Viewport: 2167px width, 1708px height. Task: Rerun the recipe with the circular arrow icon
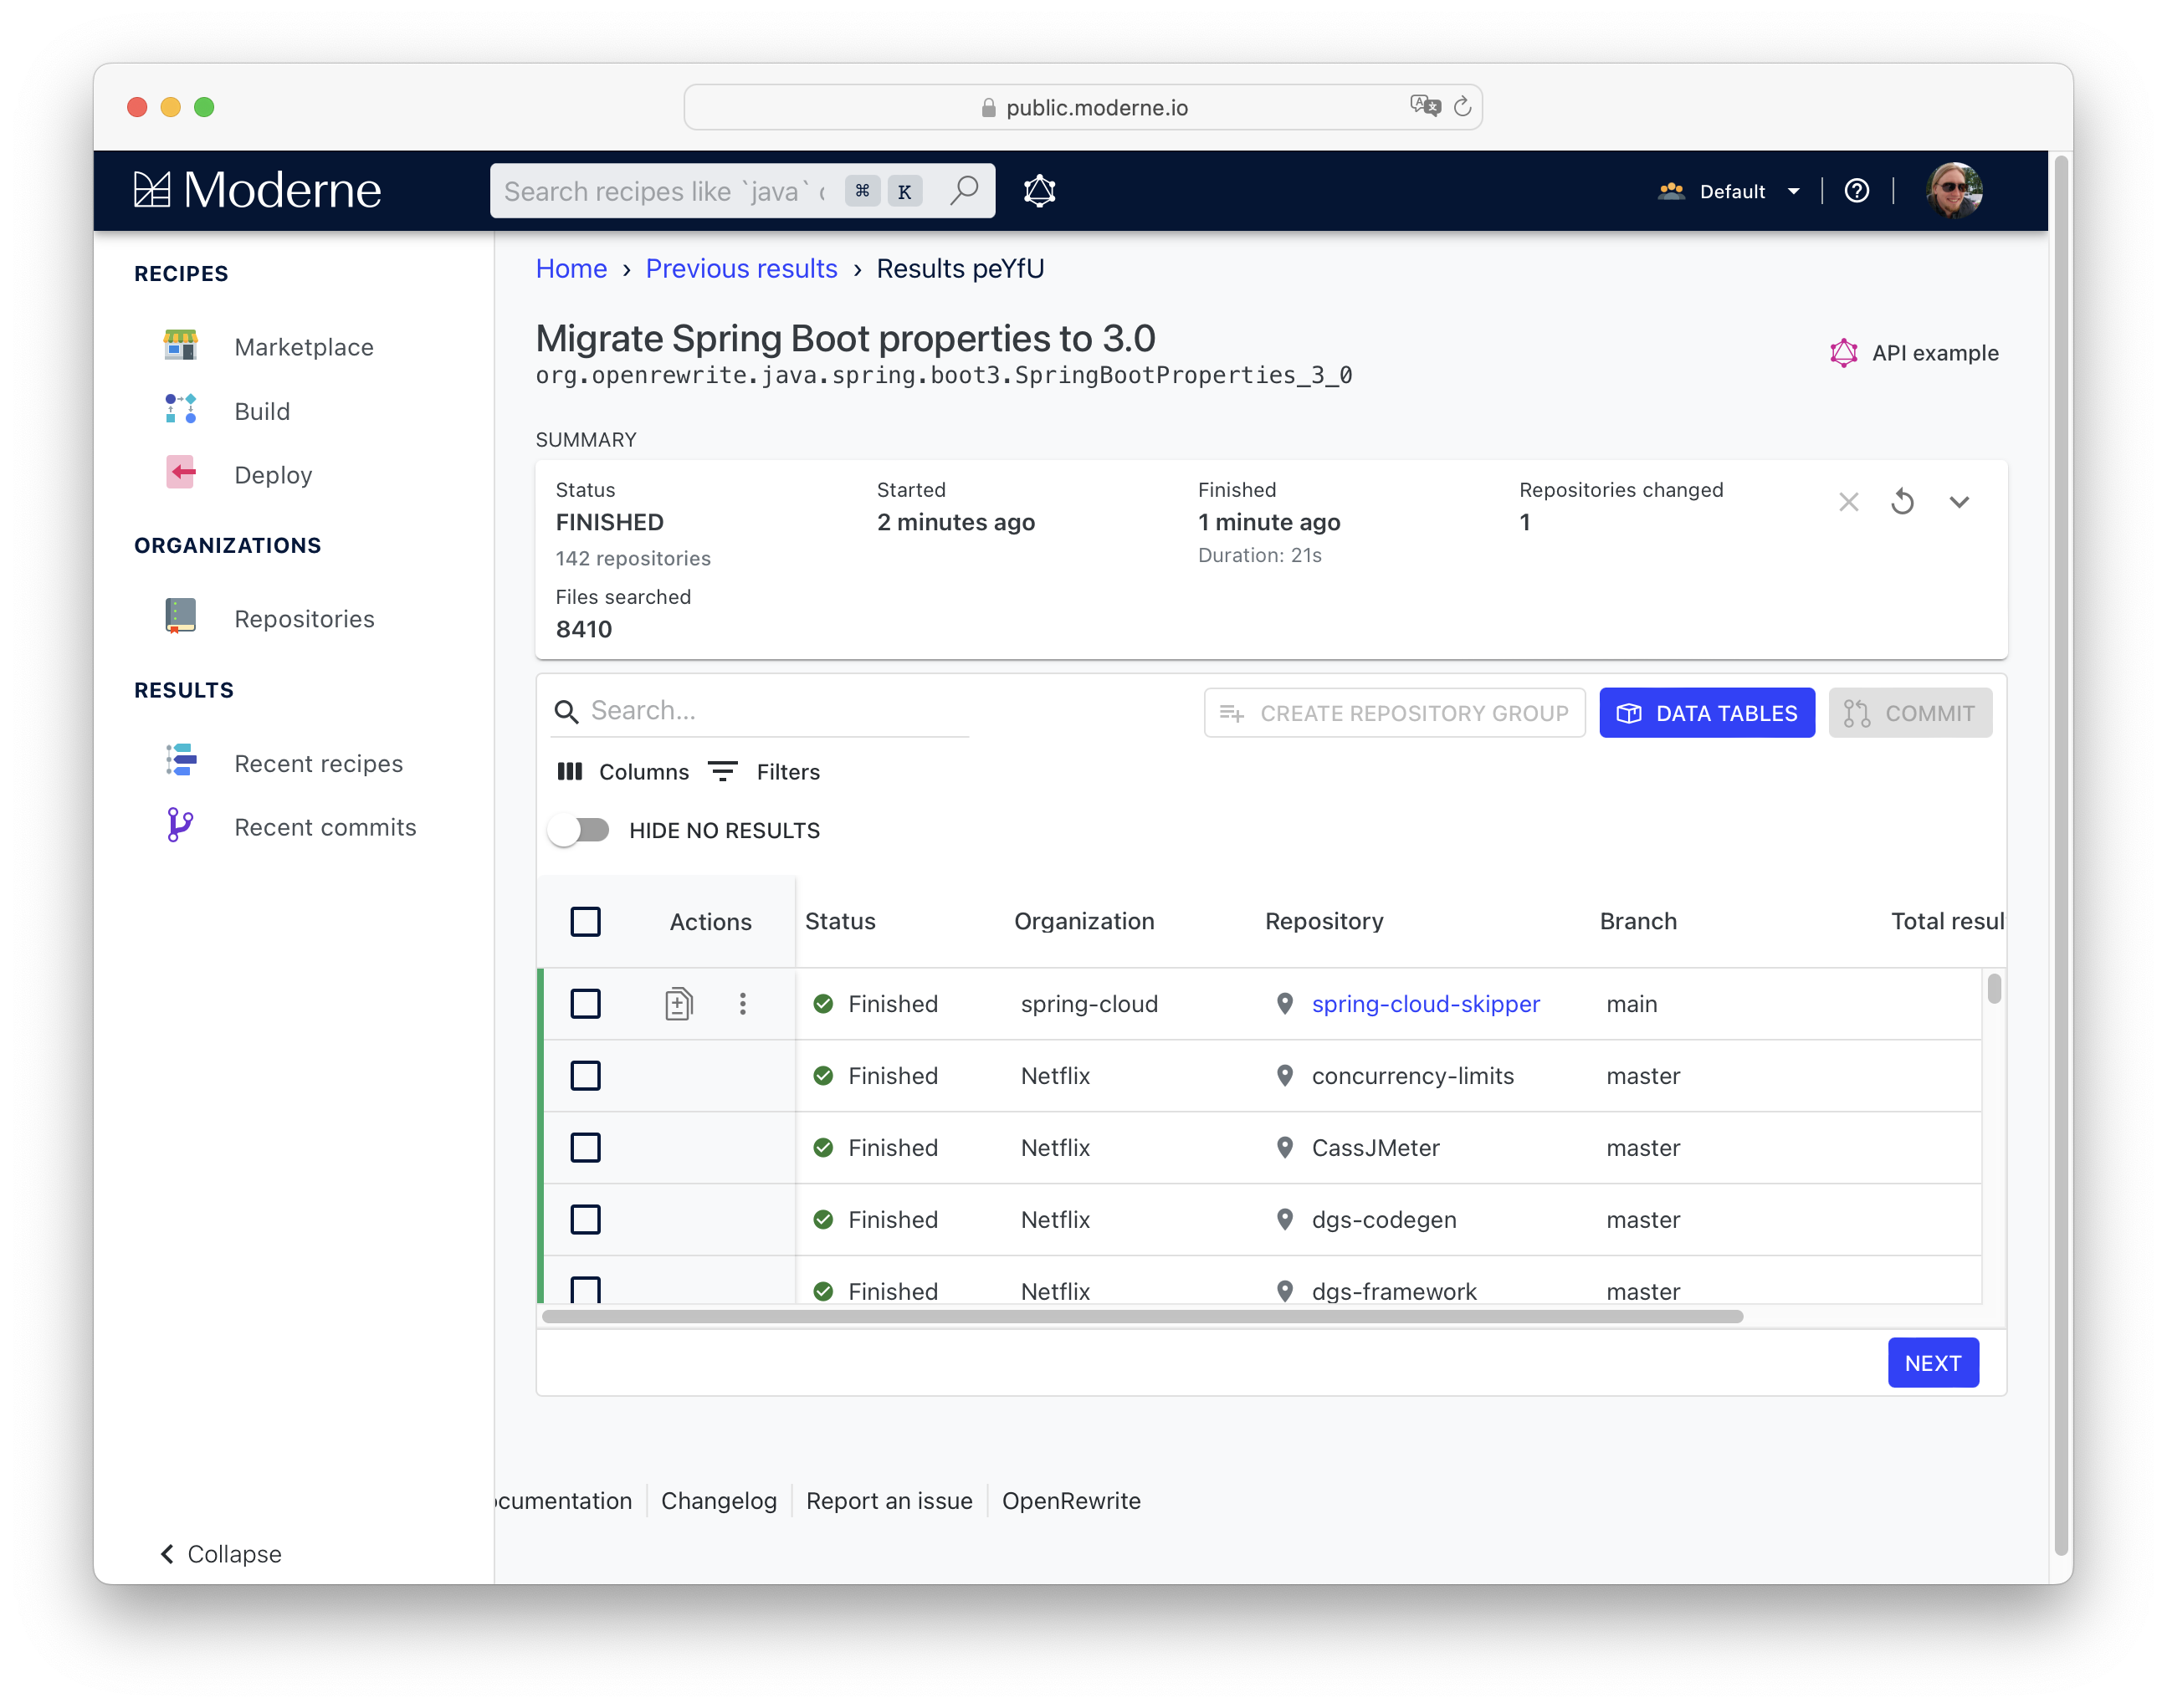1902,502
